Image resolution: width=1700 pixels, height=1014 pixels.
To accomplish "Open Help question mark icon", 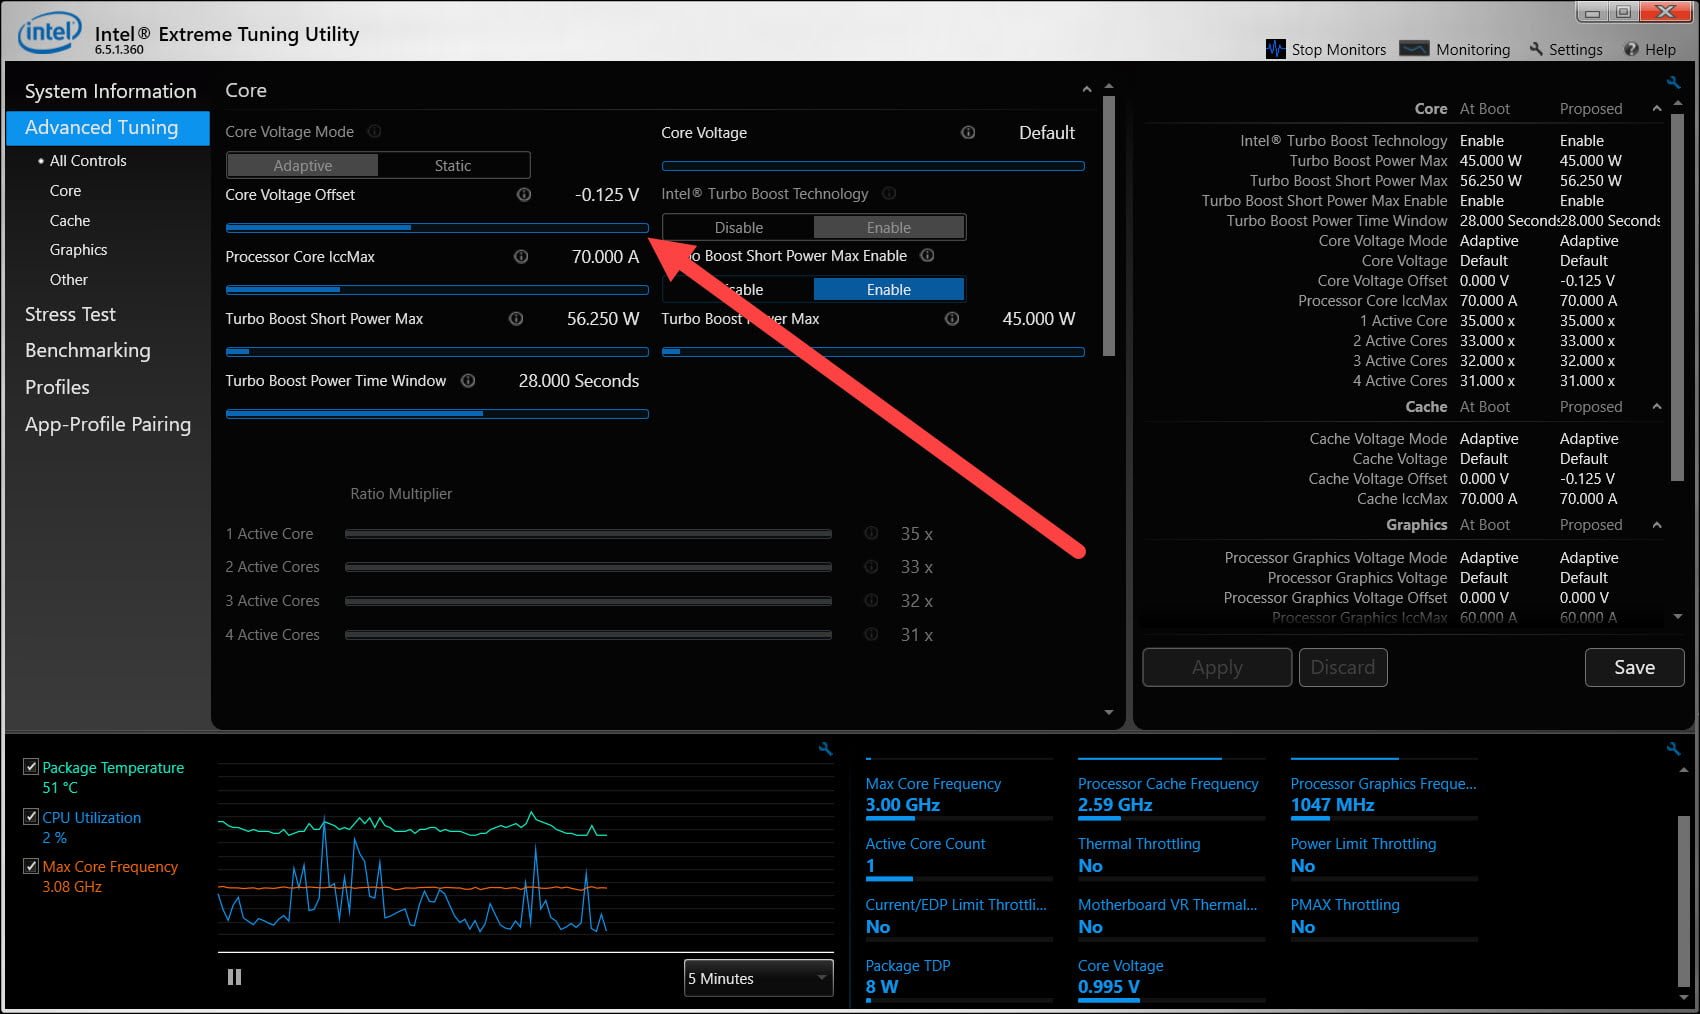I will click(x=1631, y=49).
